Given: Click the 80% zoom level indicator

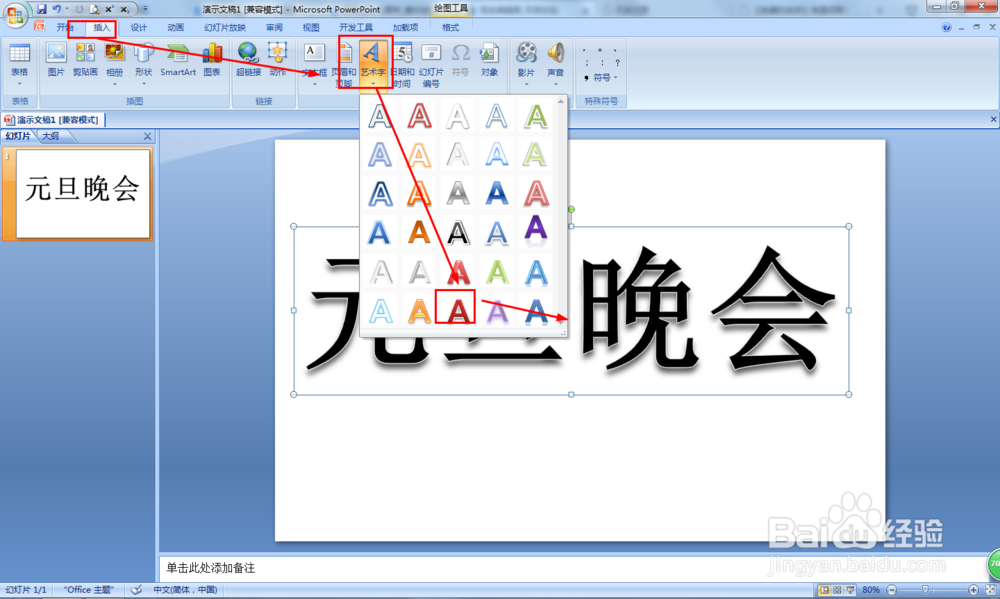Looking at the screenshot, I should [x=871, y=590].
